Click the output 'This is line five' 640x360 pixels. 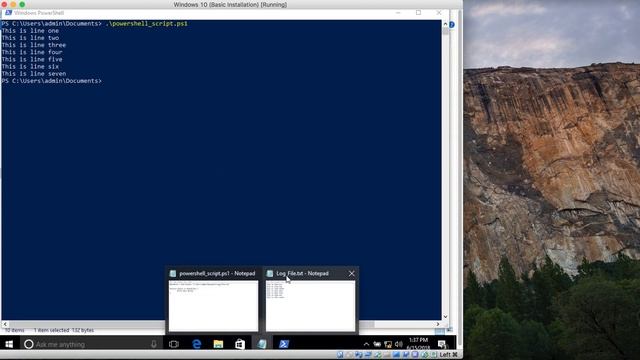click(32, 60)
